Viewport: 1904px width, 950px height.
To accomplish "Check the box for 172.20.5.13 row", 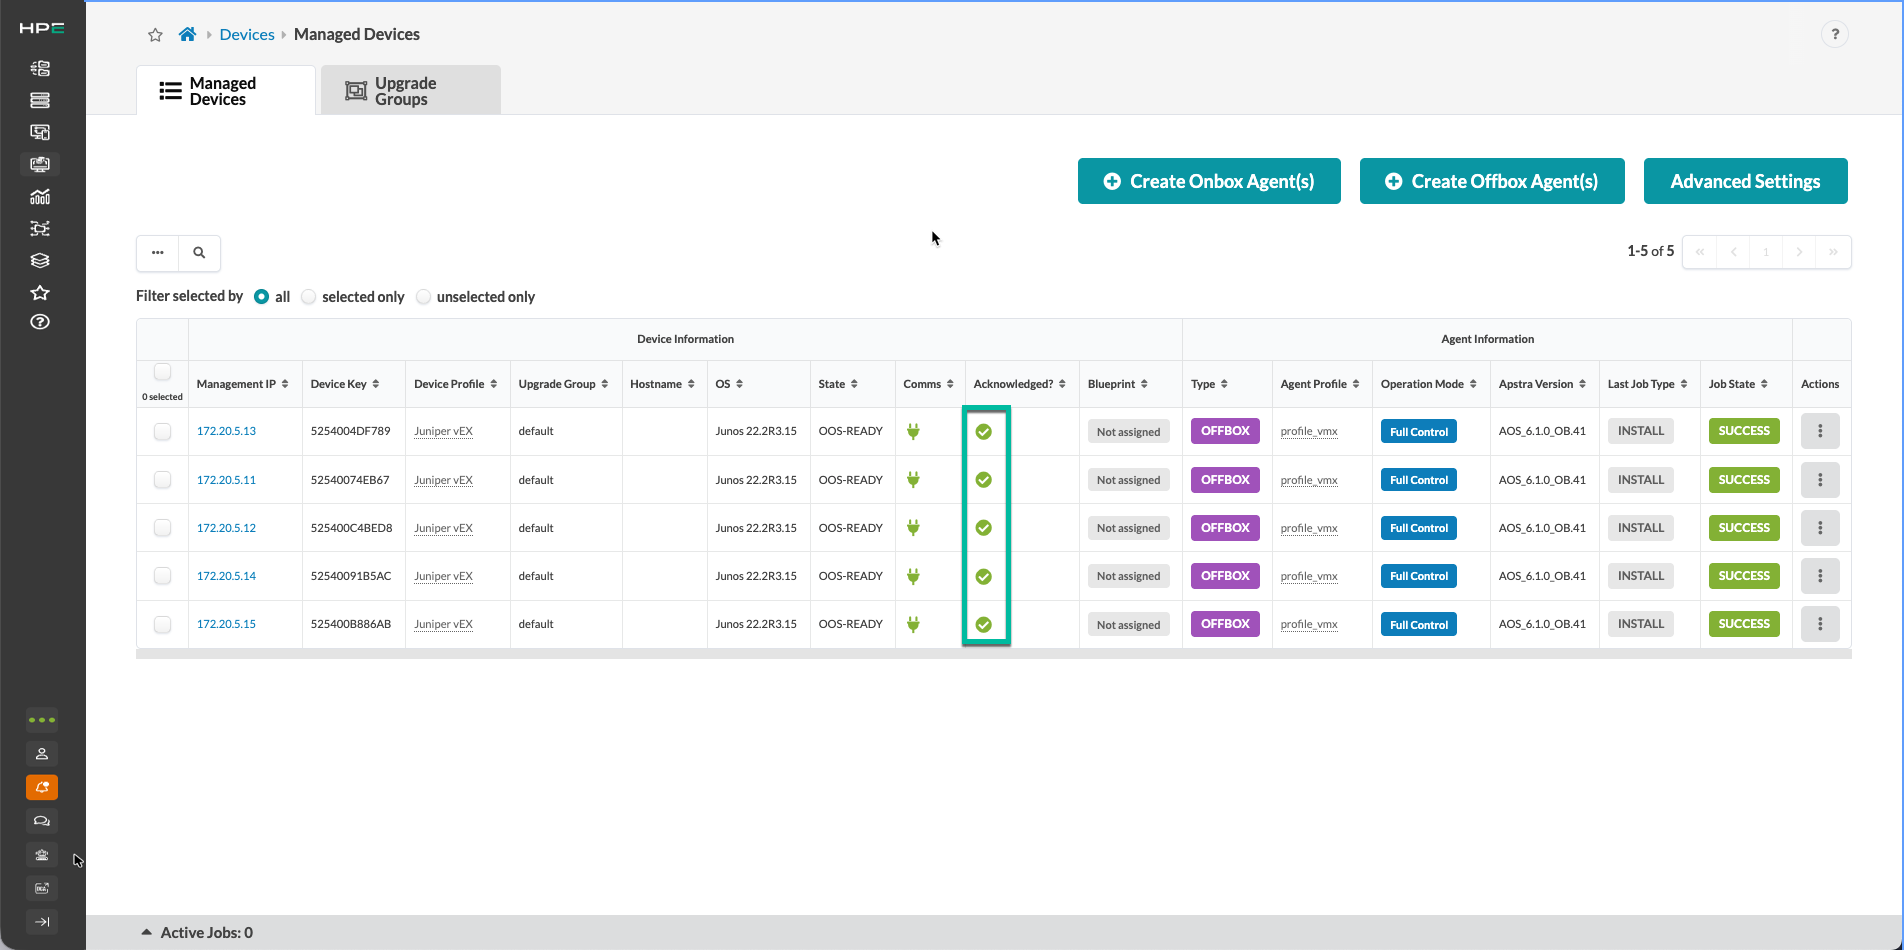I will pyautogui.click(x=162, y=432).
